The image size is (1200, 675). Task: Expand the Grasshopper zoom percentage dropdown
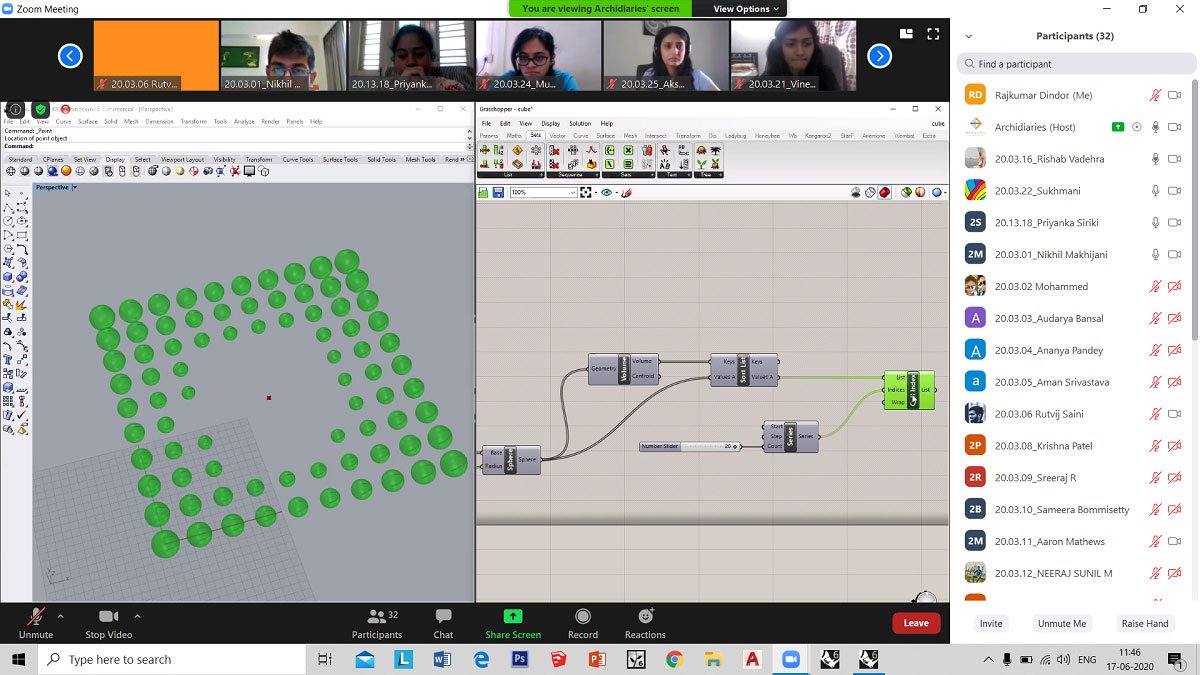[572, 192]
